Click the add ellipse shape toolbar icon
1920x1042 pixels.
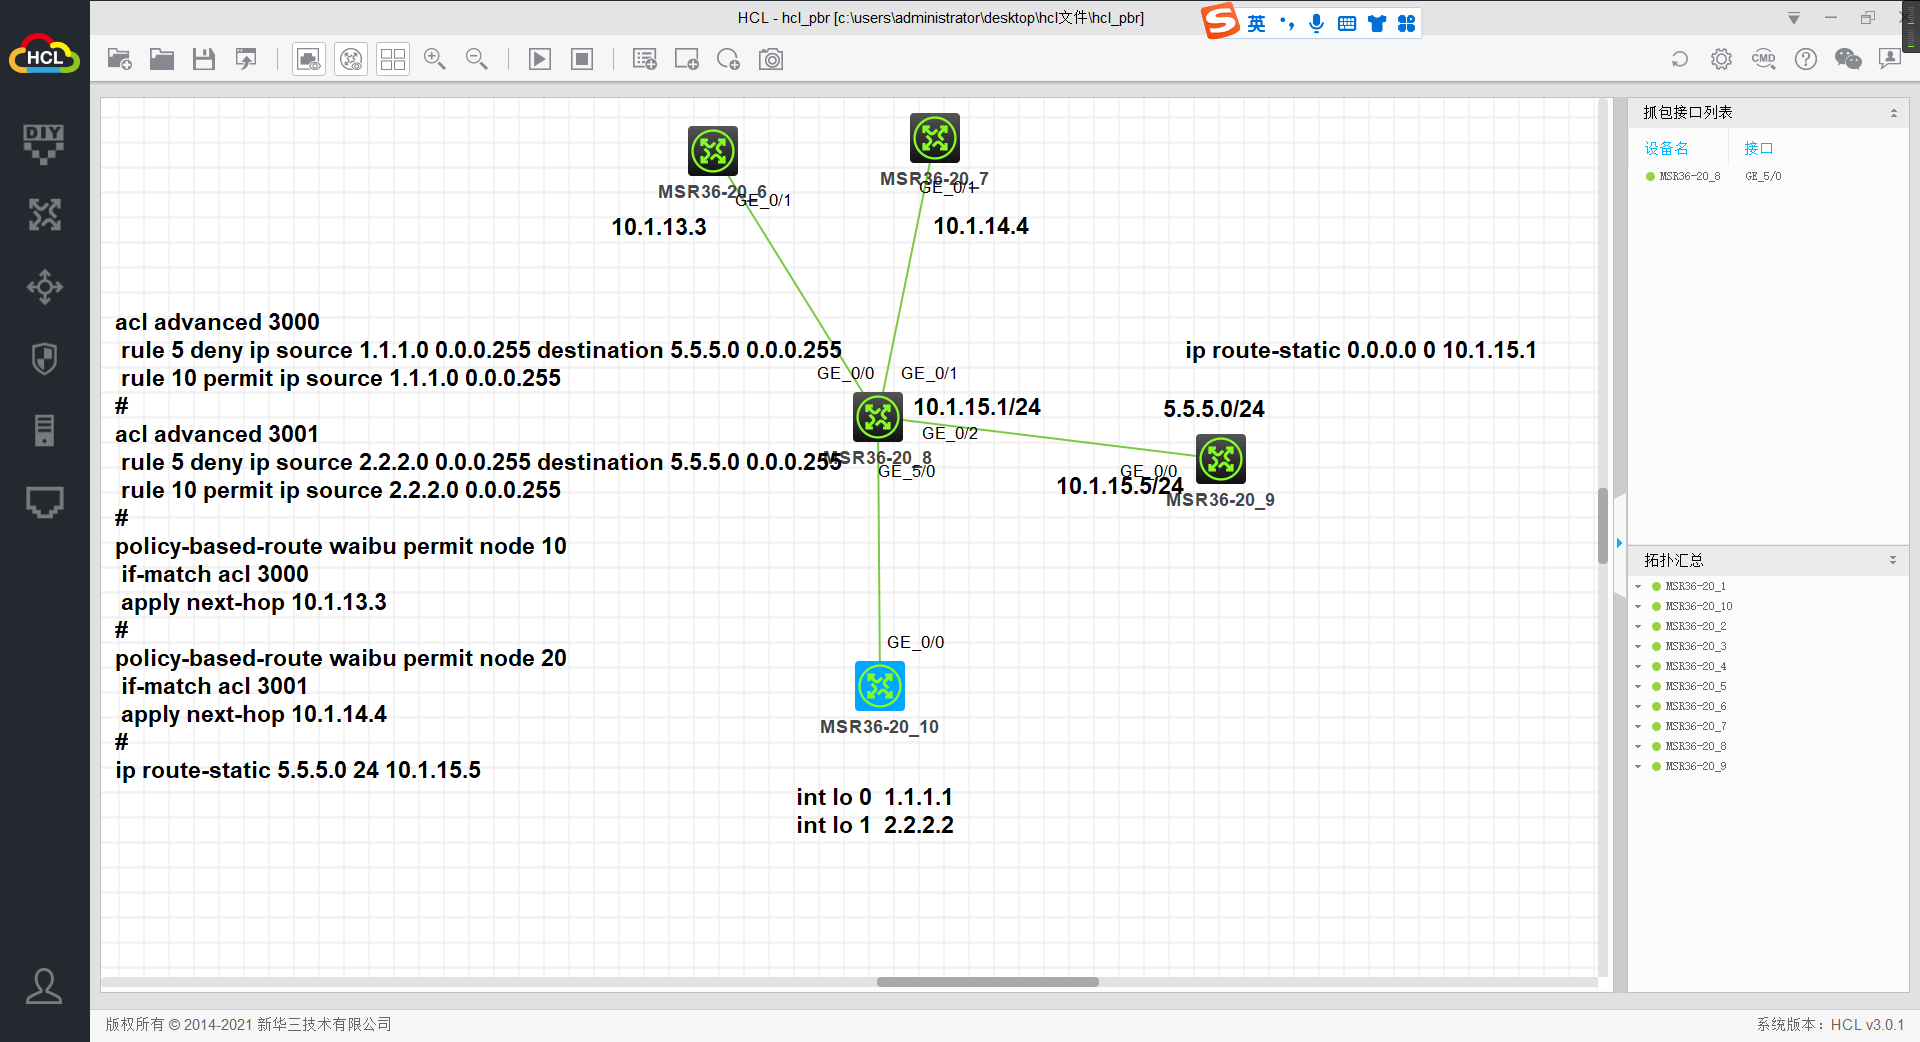(x=729, y=60)
